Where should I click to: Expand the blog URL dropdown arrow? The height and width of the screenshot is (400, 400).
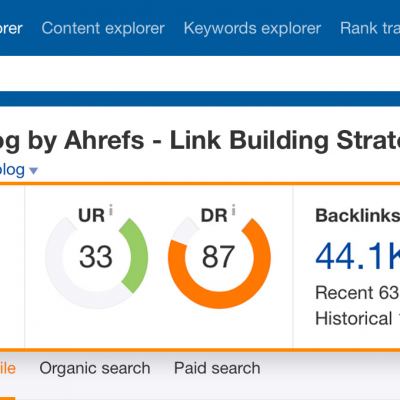pyautogui.click(x=33, y=171)
